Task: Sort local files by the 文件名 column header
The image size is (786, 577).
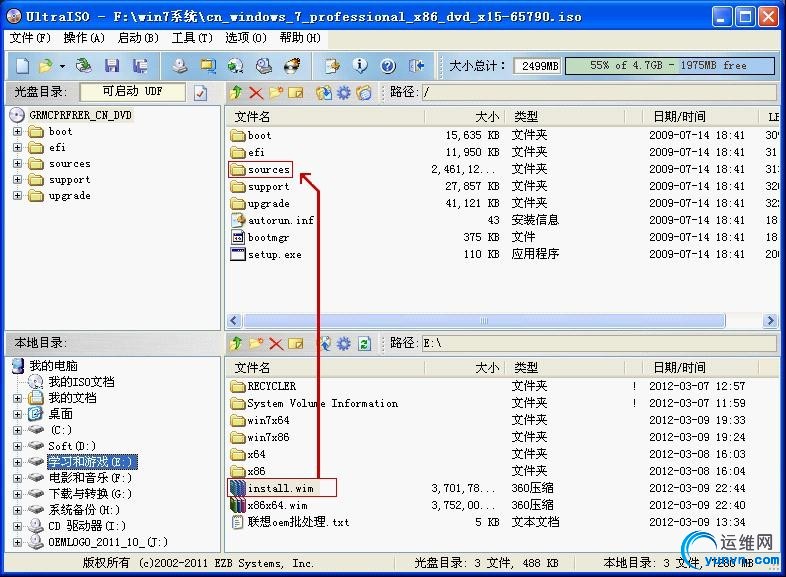Action: pyautogui.click(x=325, y=368)
